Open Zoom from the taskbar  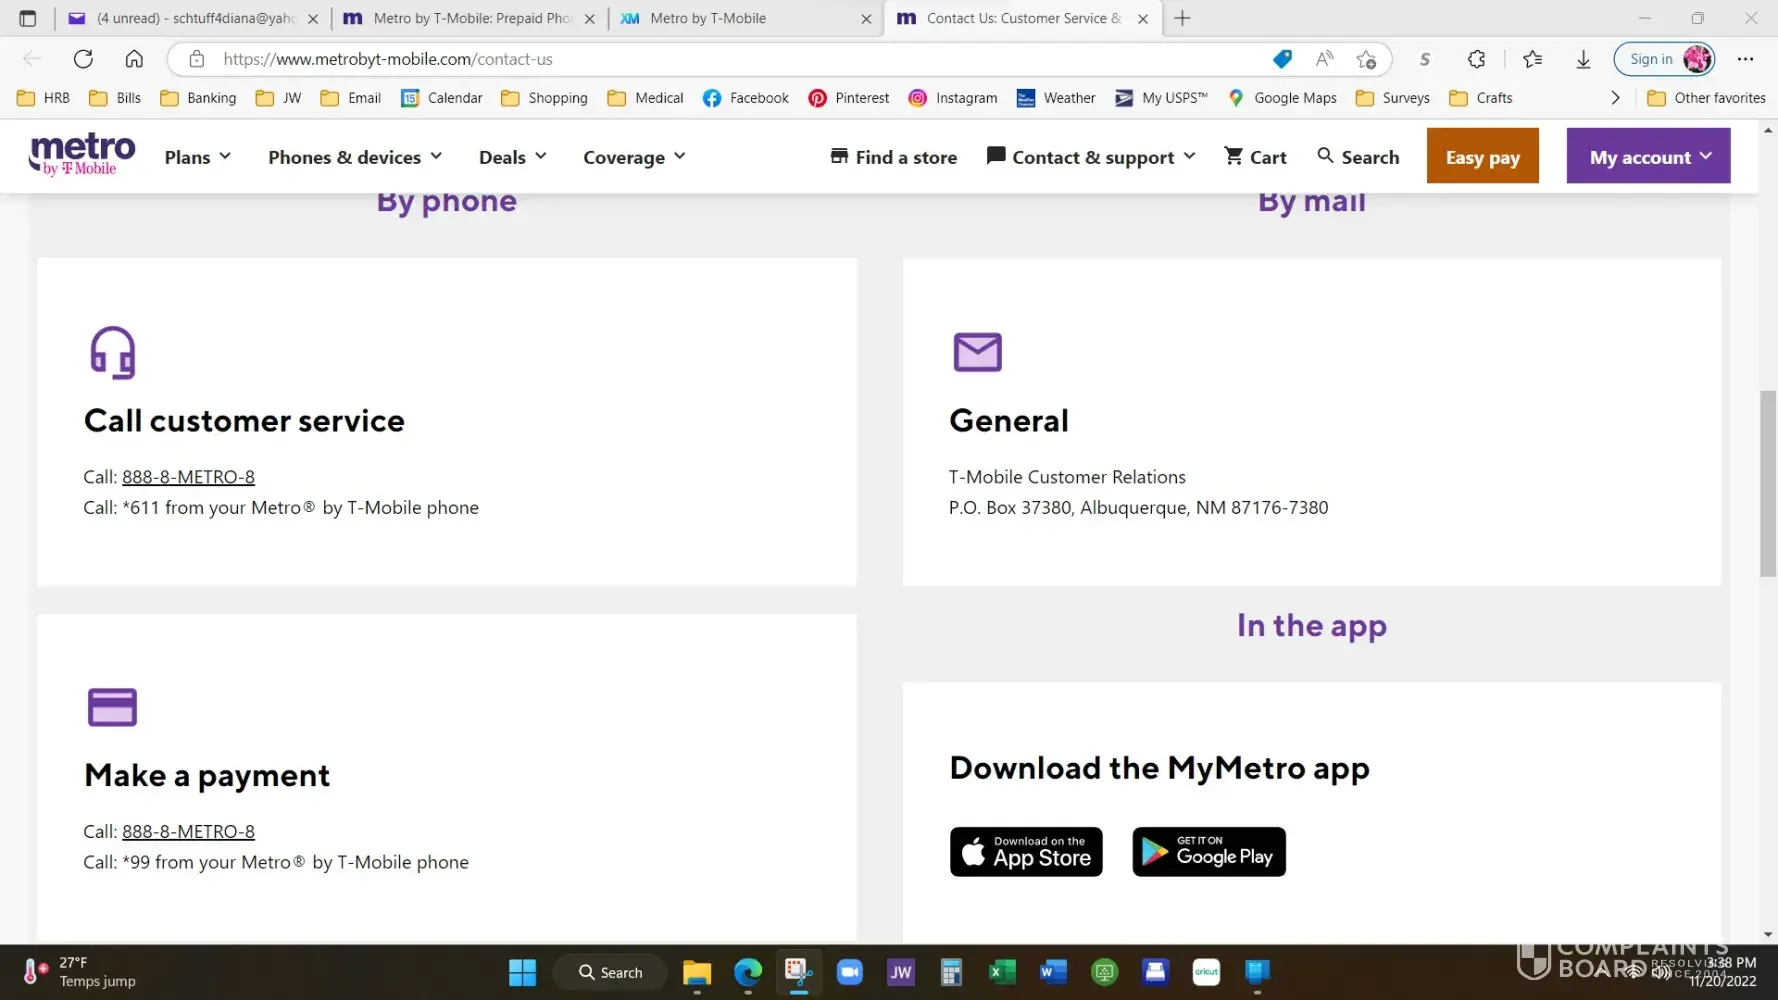point(849,972)
